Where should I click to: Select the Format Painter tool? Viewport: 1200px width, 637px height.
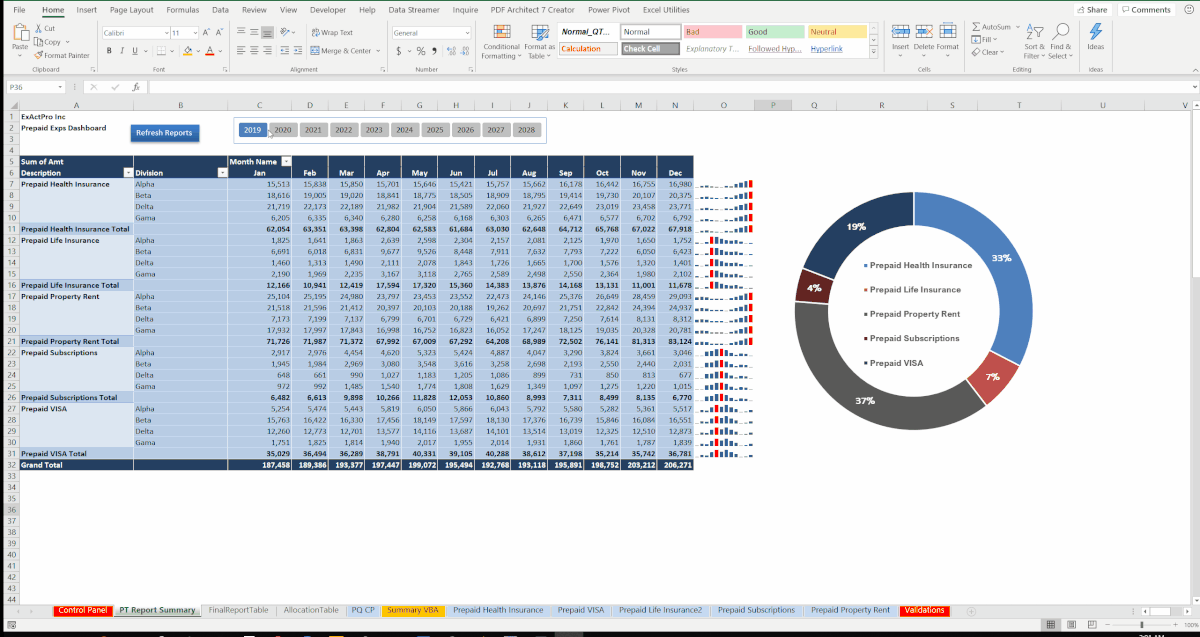click(48, 55)
